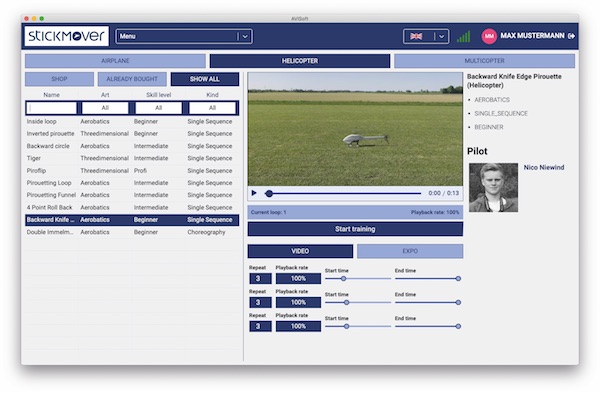The width and height of the screenshot is (600, 393).
Task: Click the Current loop status text
Action: click(x=269, y=212)
